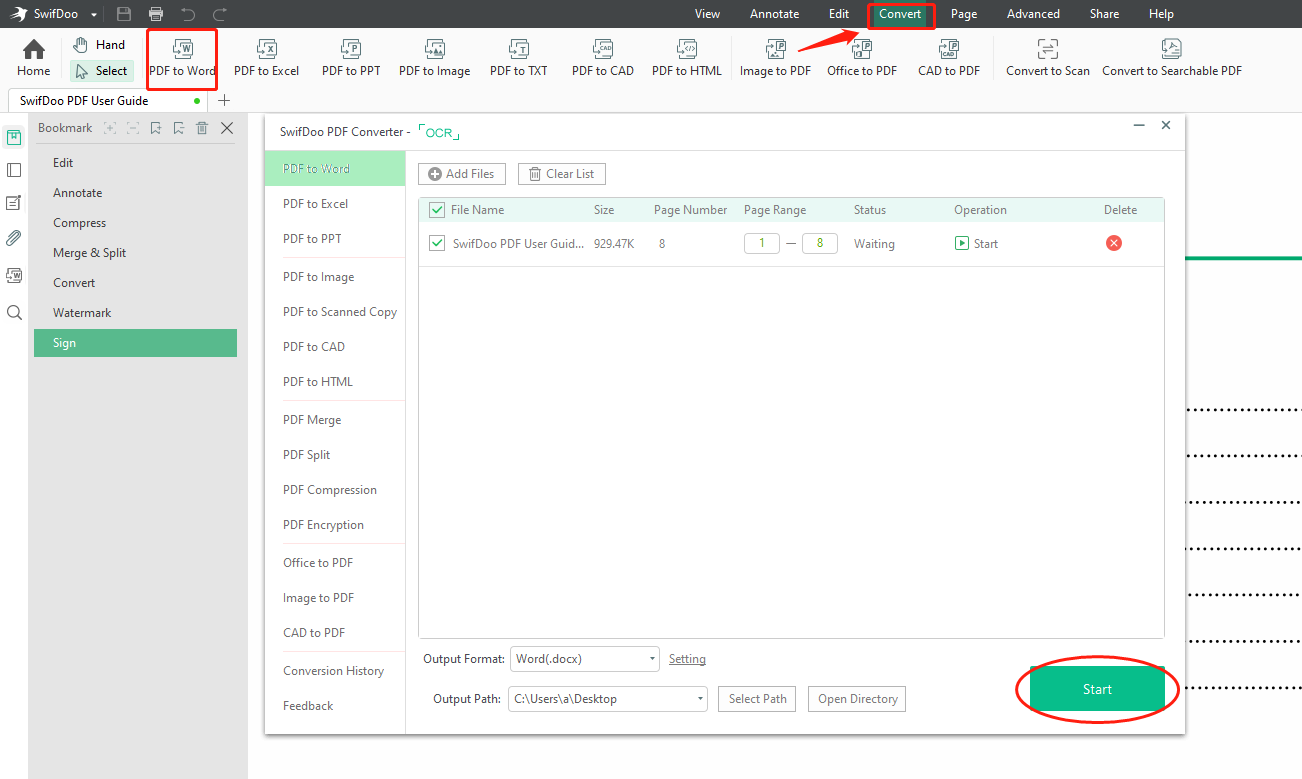The width and height of the screenshot is (1302, 779).
Task: Close the Bookmark panel
Action: [227, 128]
